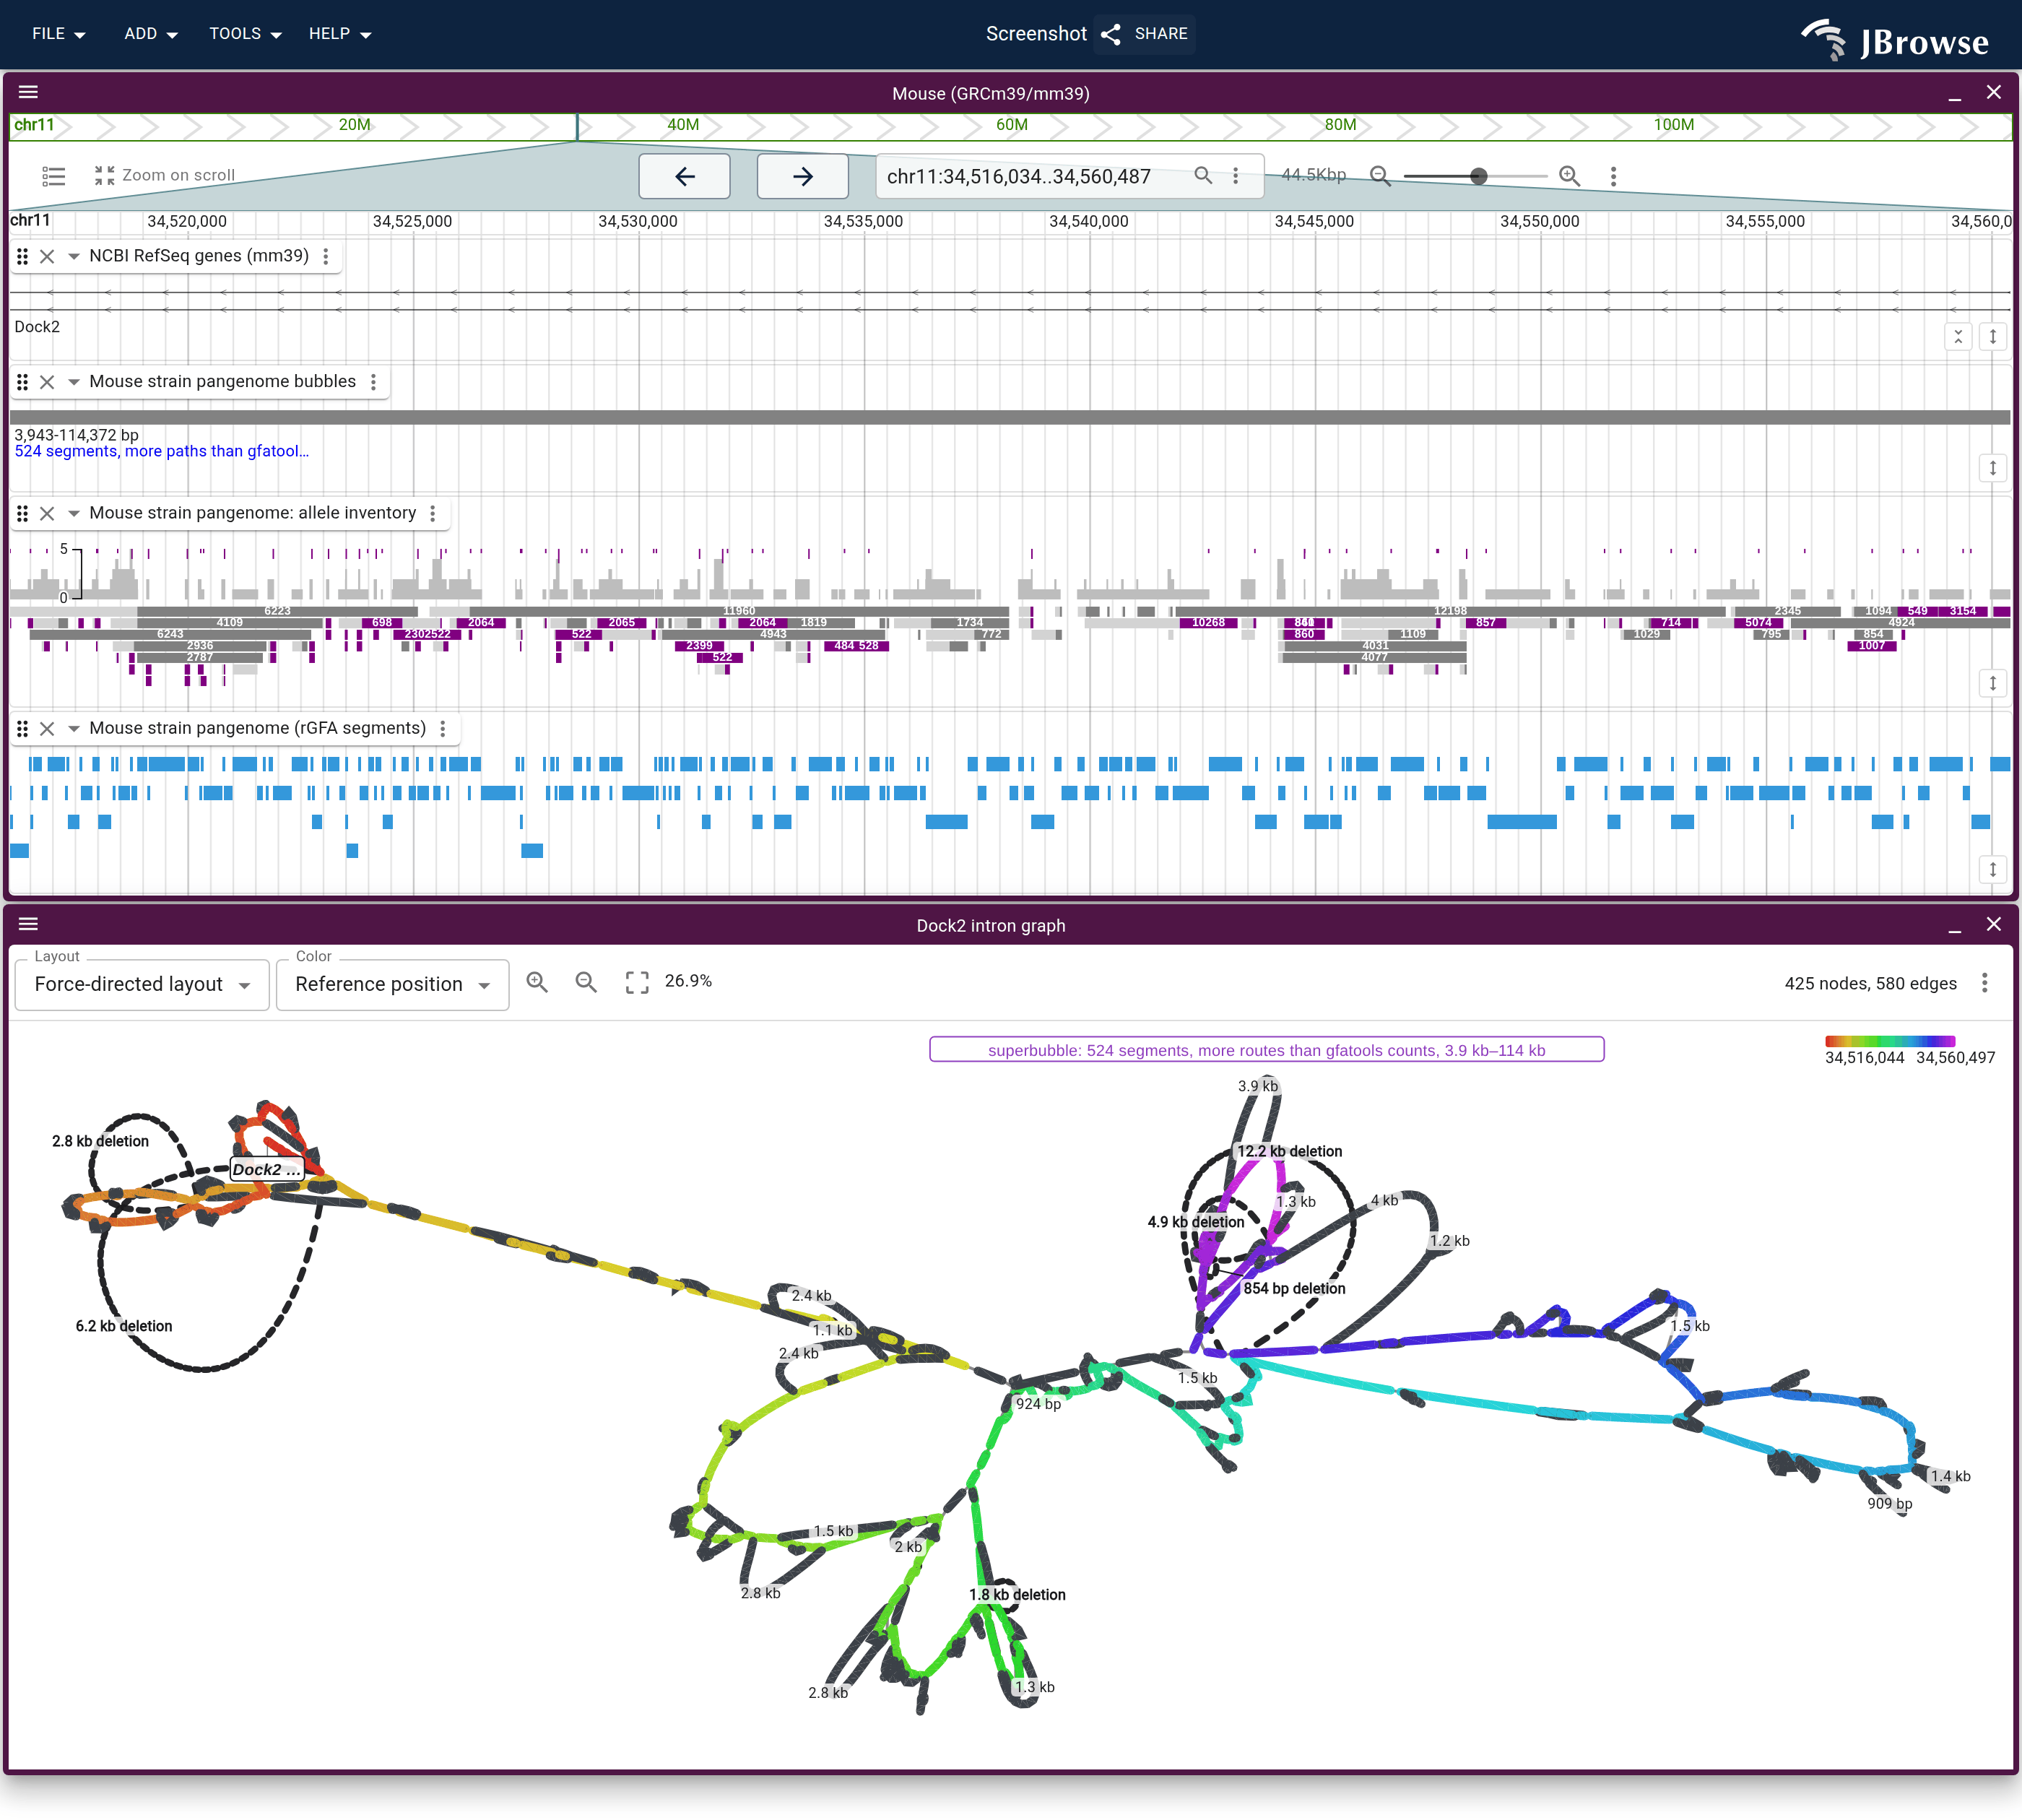Screen dimensions: 2022x1820
Task: Click the chr11 overview ruler at 60M
Action: (1011, 125)
